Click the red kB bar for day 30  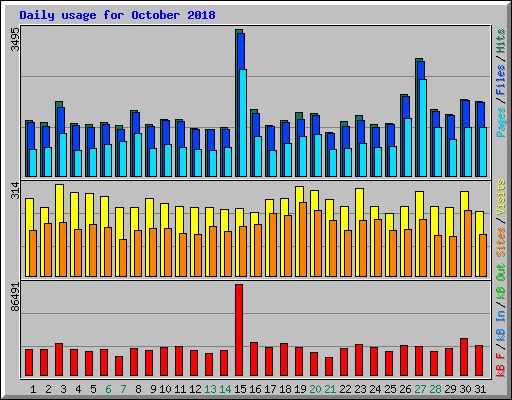[x=464, y=357]
